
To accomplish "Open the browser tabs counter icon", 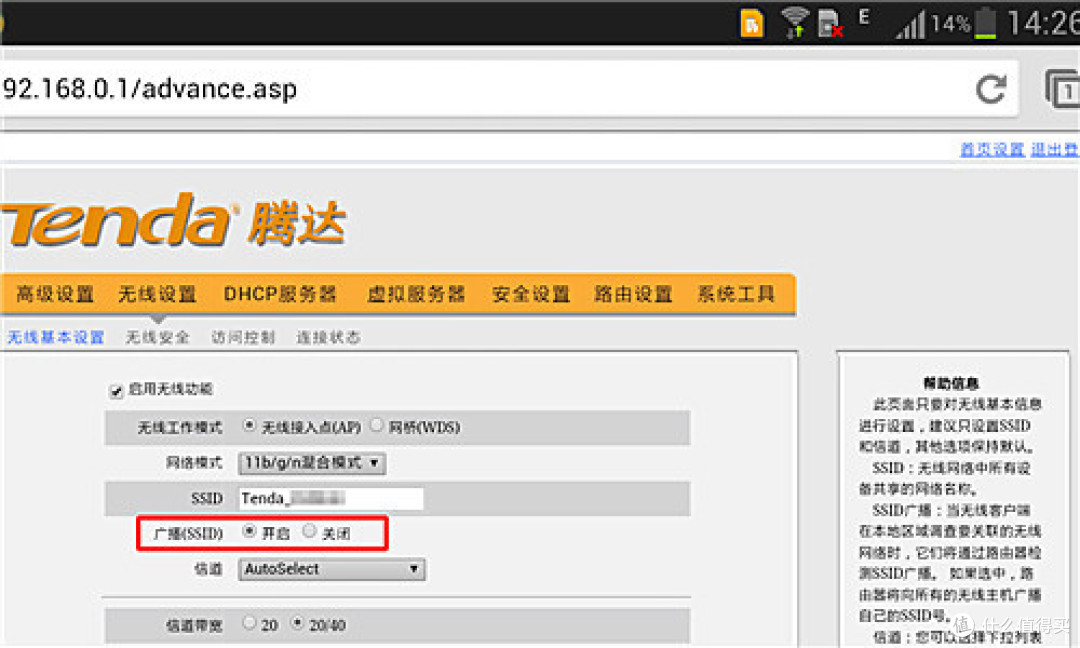I will [1061, 90].
